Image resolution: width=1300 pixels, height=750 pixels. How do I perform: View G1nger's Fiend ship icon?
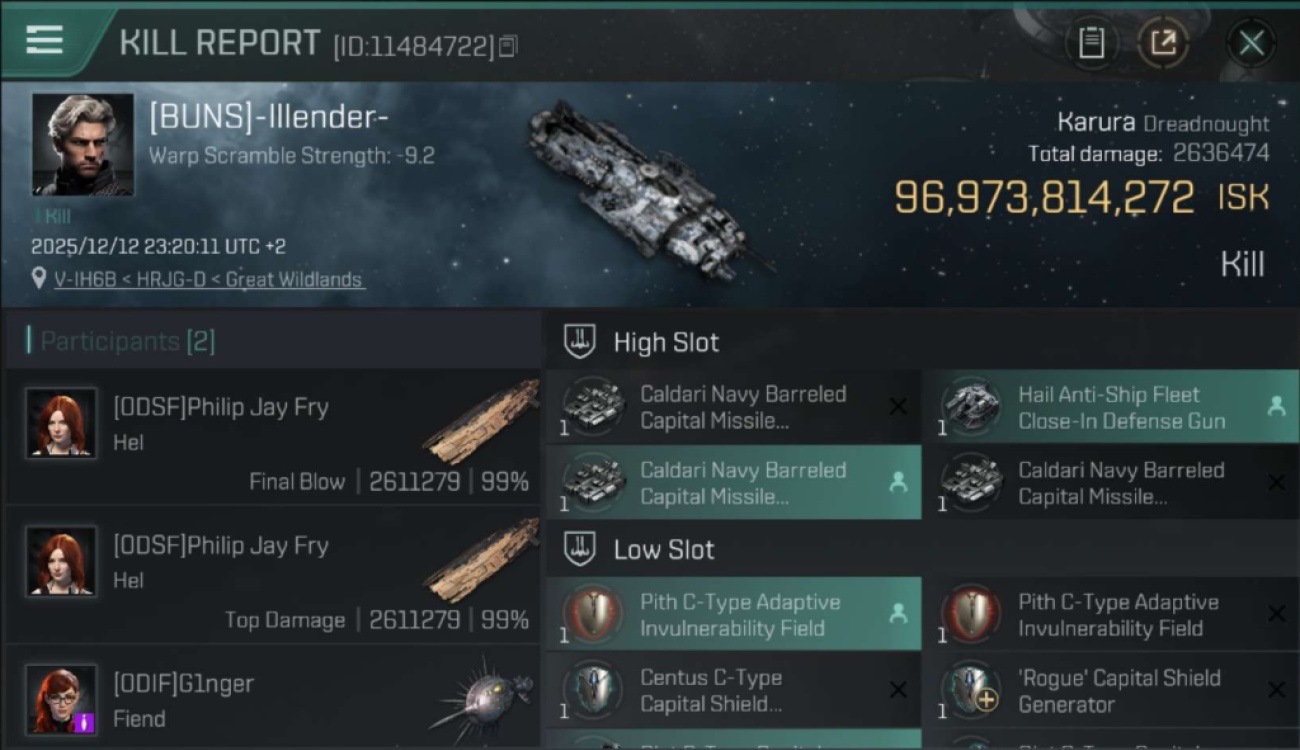tap(483, 698)
